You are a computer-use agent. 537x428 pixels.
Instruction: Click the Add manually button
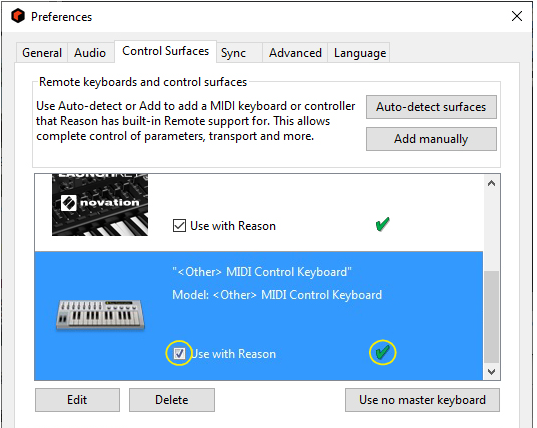coord(431,139)
